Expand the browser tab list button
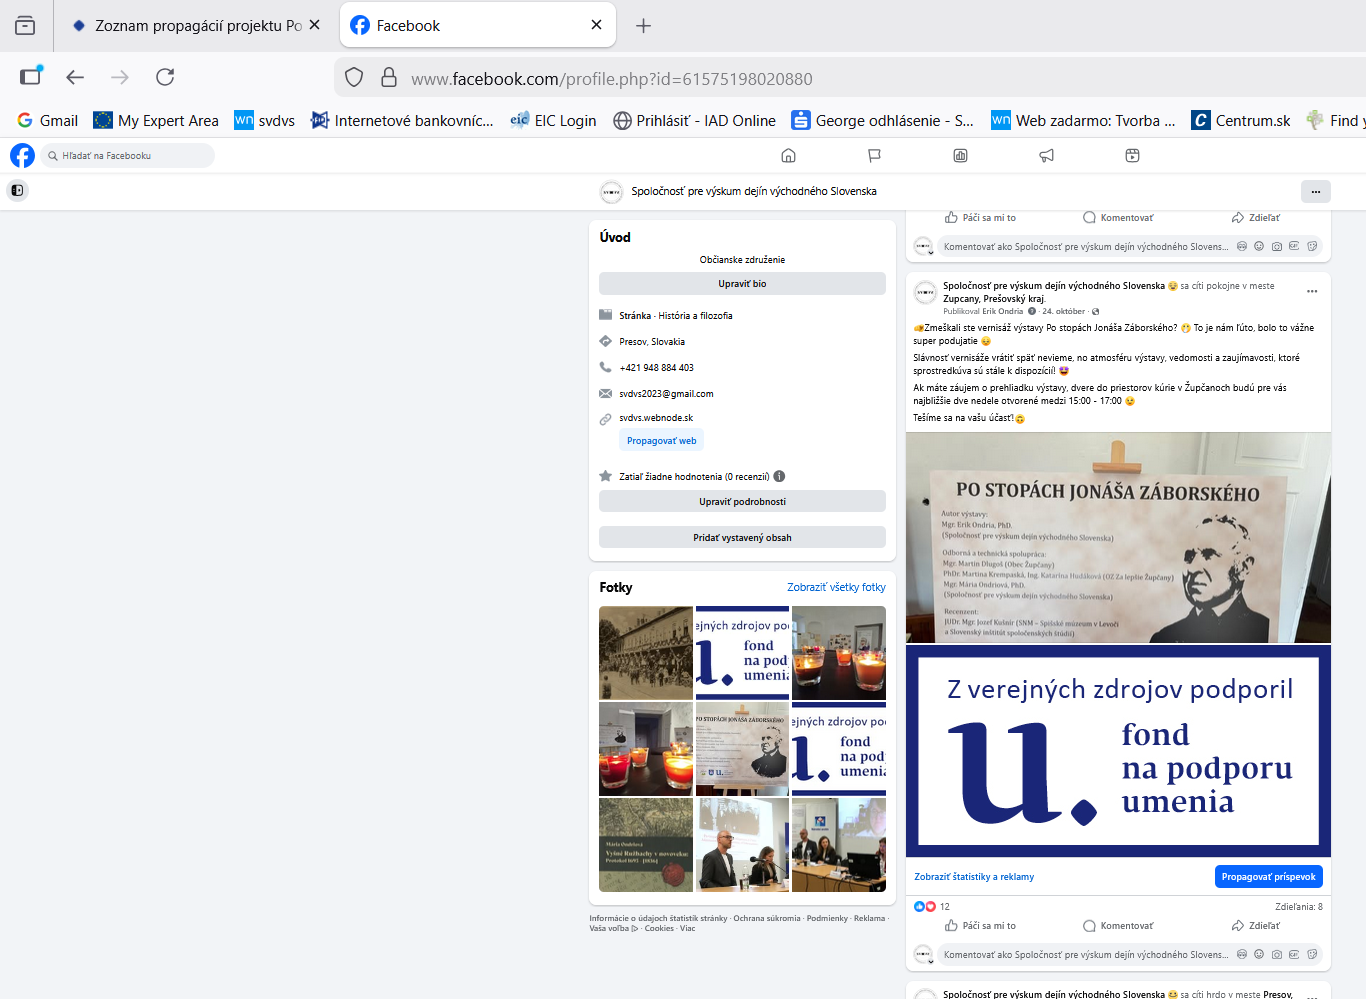This screenshot has height=999, width=1366. tap(25, 26)
